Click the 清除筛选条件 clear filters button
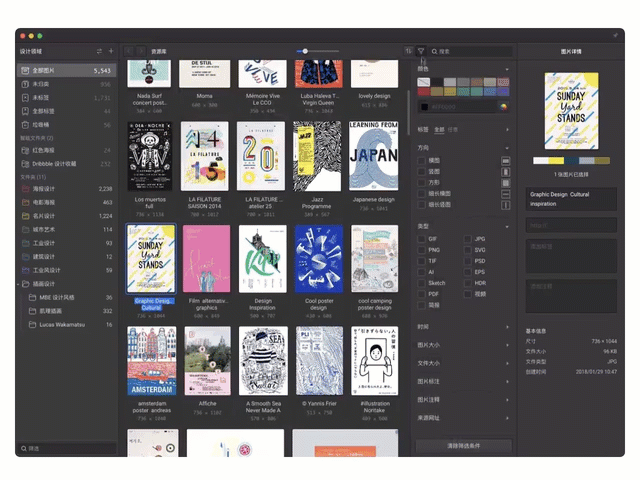 tap(464, 446)
